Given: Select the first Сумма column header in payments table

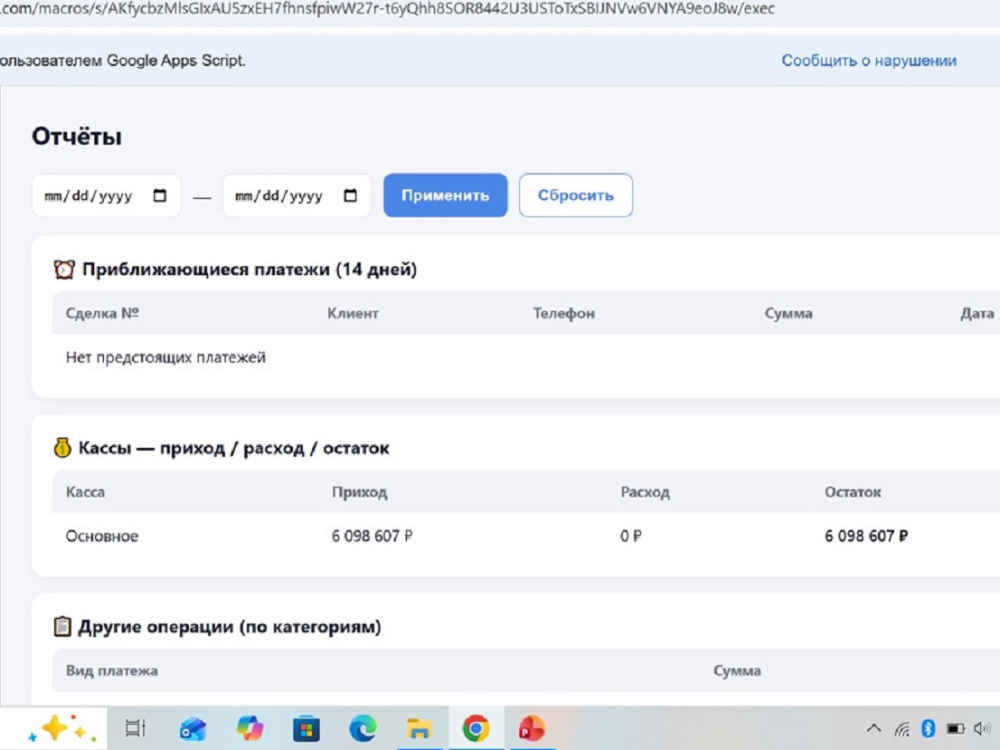Looking at the screenshot, I should click(x=788, y=313).
